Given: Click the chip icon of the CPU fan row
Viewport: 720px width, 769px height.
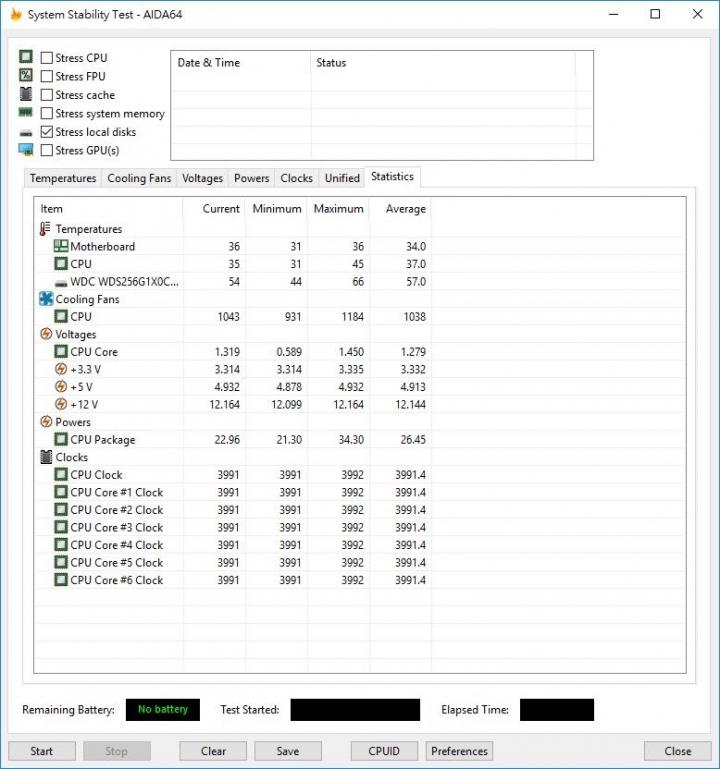Looking at the screenshot, I should 61,316.
